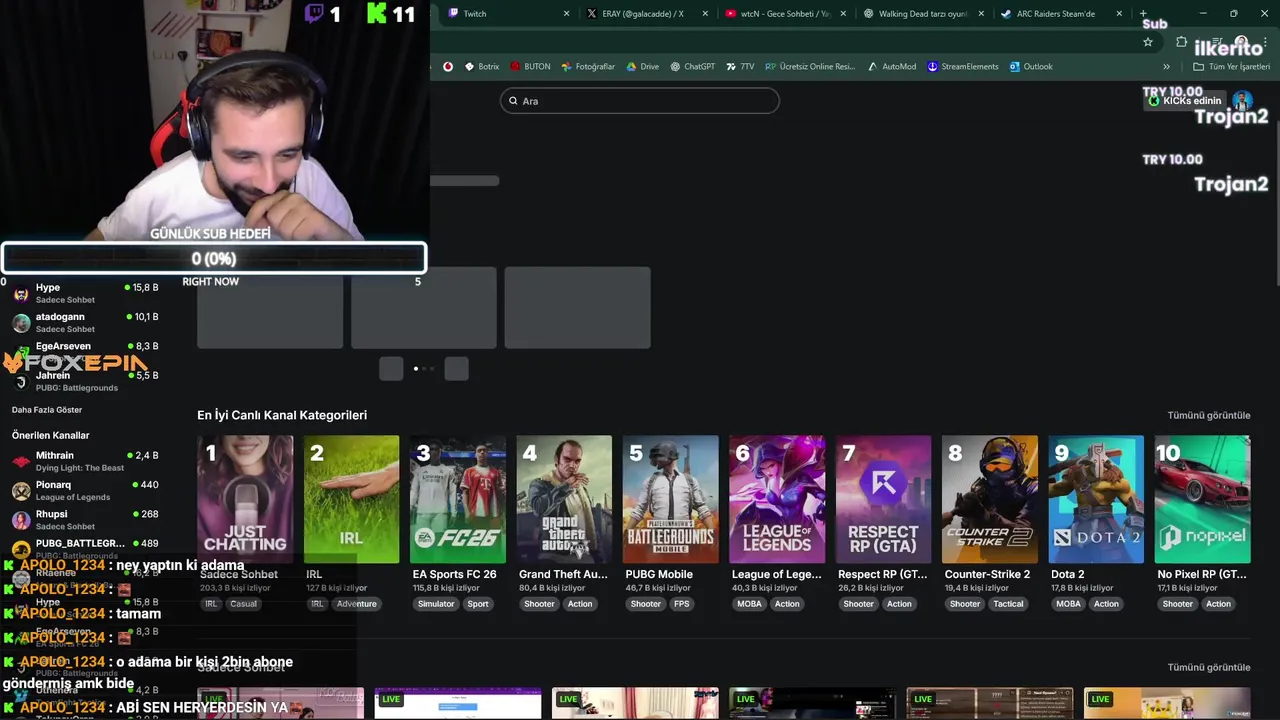The width and height of the screenshot is (1280, 720).
Task: Open the Respect RP (GTA) category thumbnail
Action: (x=883, y=499)
